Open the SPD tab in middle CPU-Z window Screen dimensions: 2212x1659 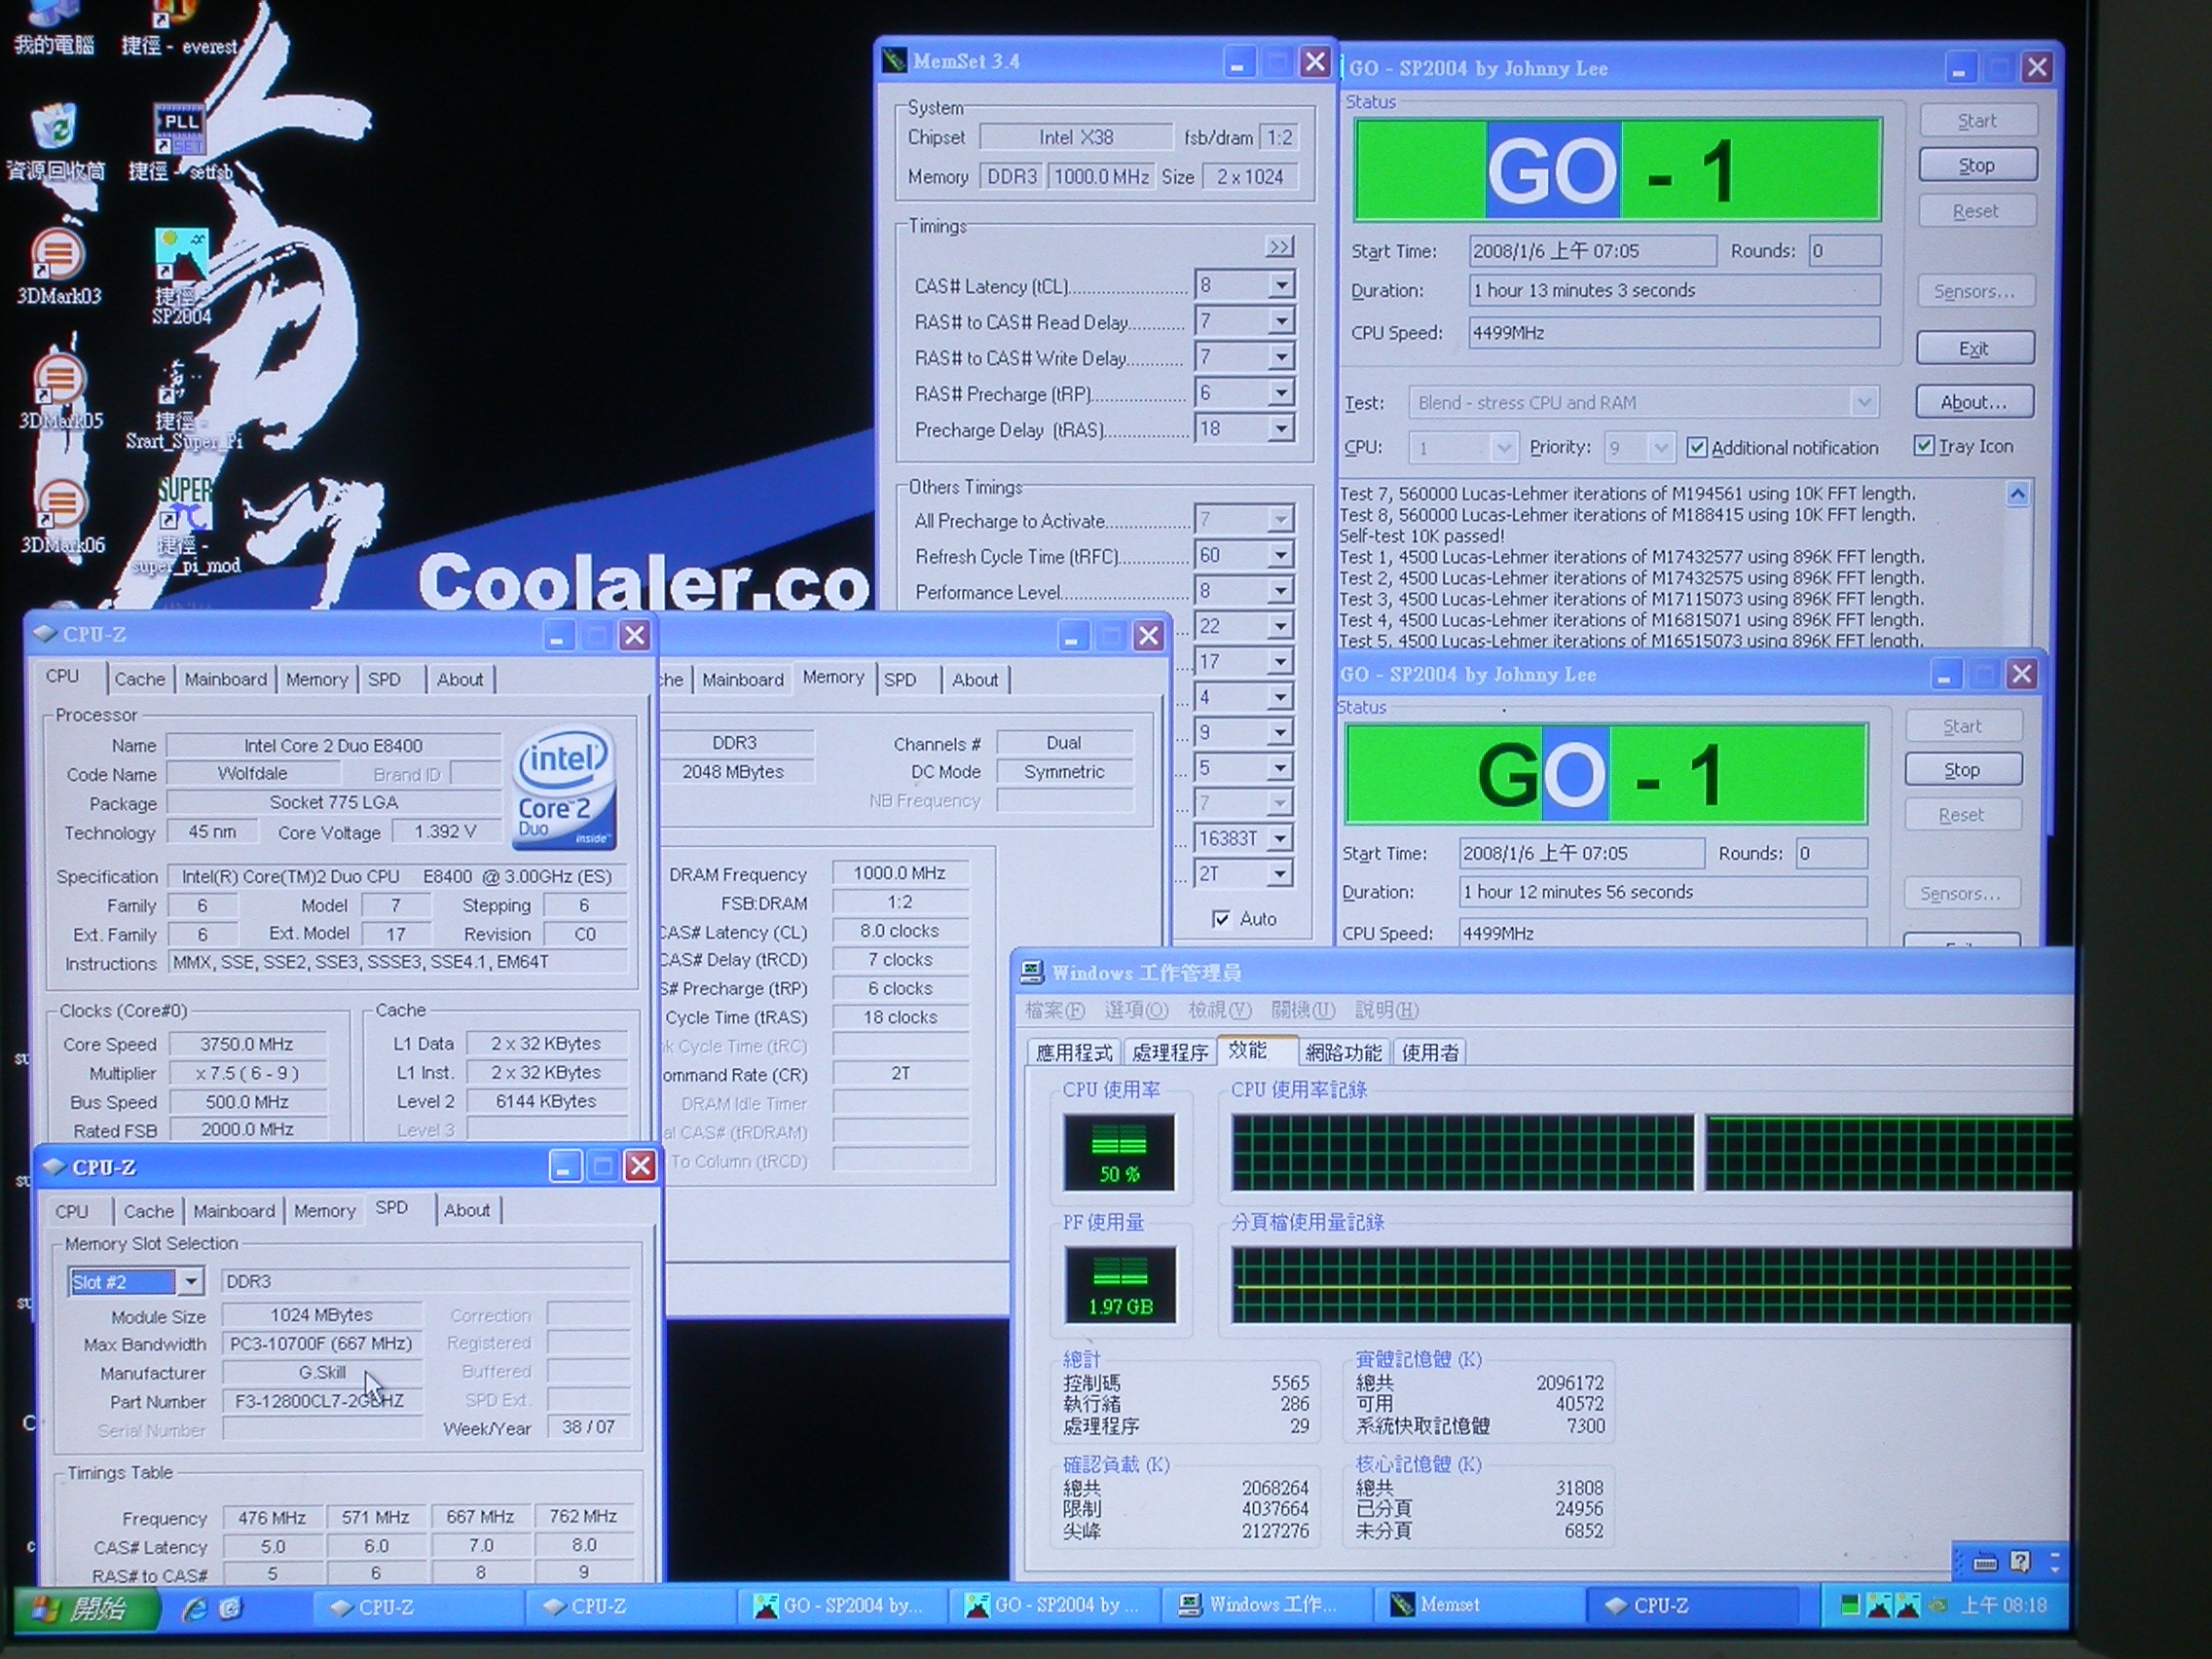coord(900,679)
